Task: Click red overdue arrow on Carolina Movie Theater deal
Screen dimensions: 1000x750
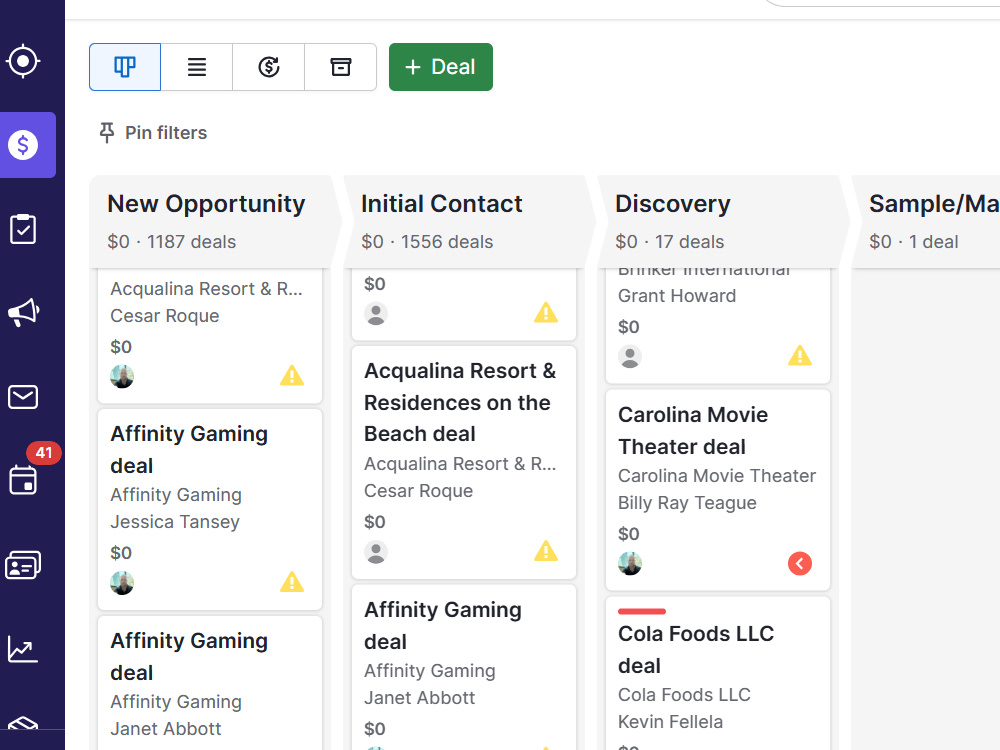Action: 800,564
